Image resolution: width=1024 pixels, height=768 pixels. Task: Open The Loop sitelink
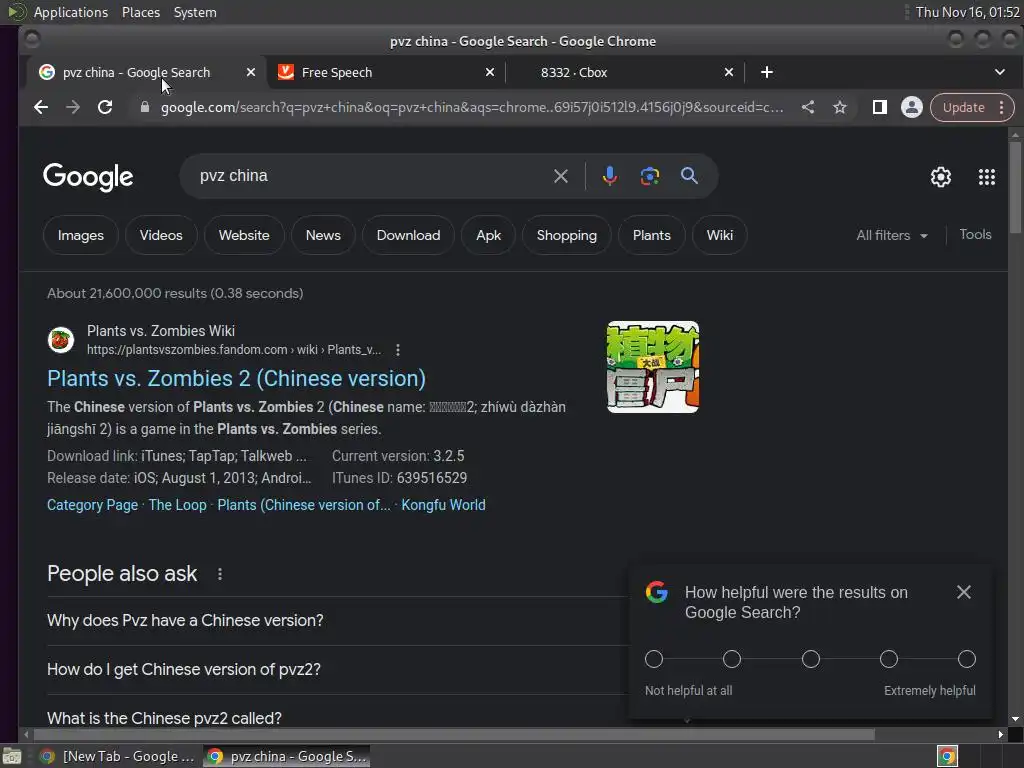click(178, 505)
